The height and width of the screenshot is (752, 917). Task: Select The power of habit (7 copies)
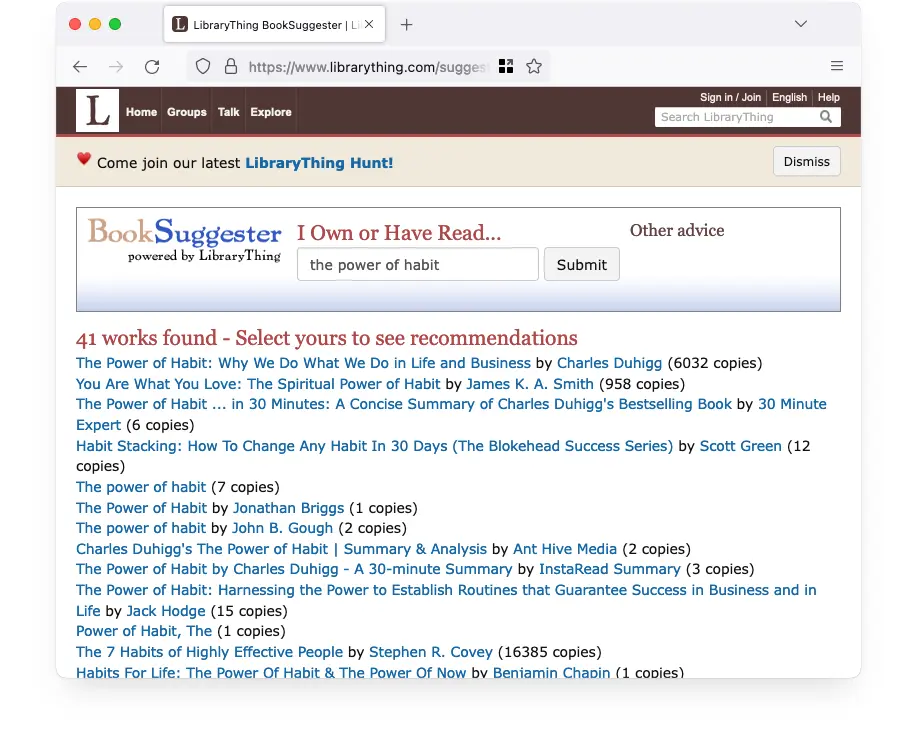coord(141,487)
